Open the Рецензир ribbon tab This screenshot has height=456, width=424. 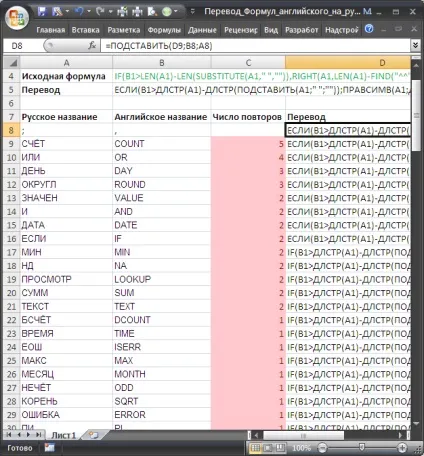click(241, 30)
